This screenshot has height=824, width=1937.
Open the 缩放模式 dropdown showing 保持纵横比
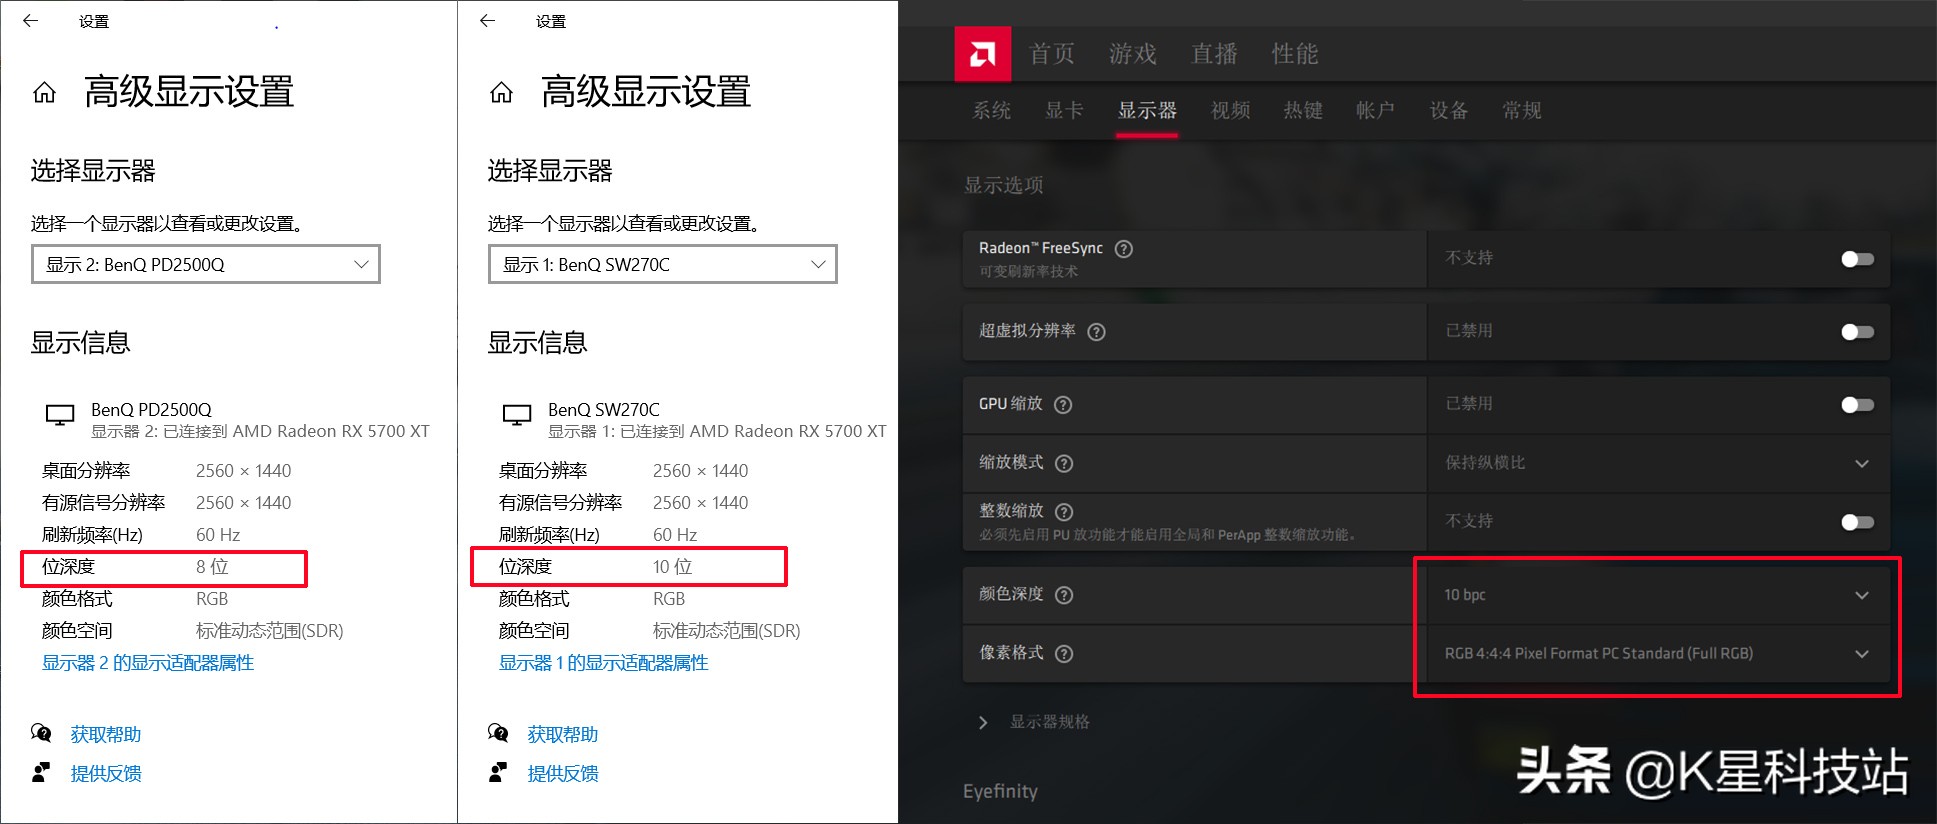[x=1658, y=463]
